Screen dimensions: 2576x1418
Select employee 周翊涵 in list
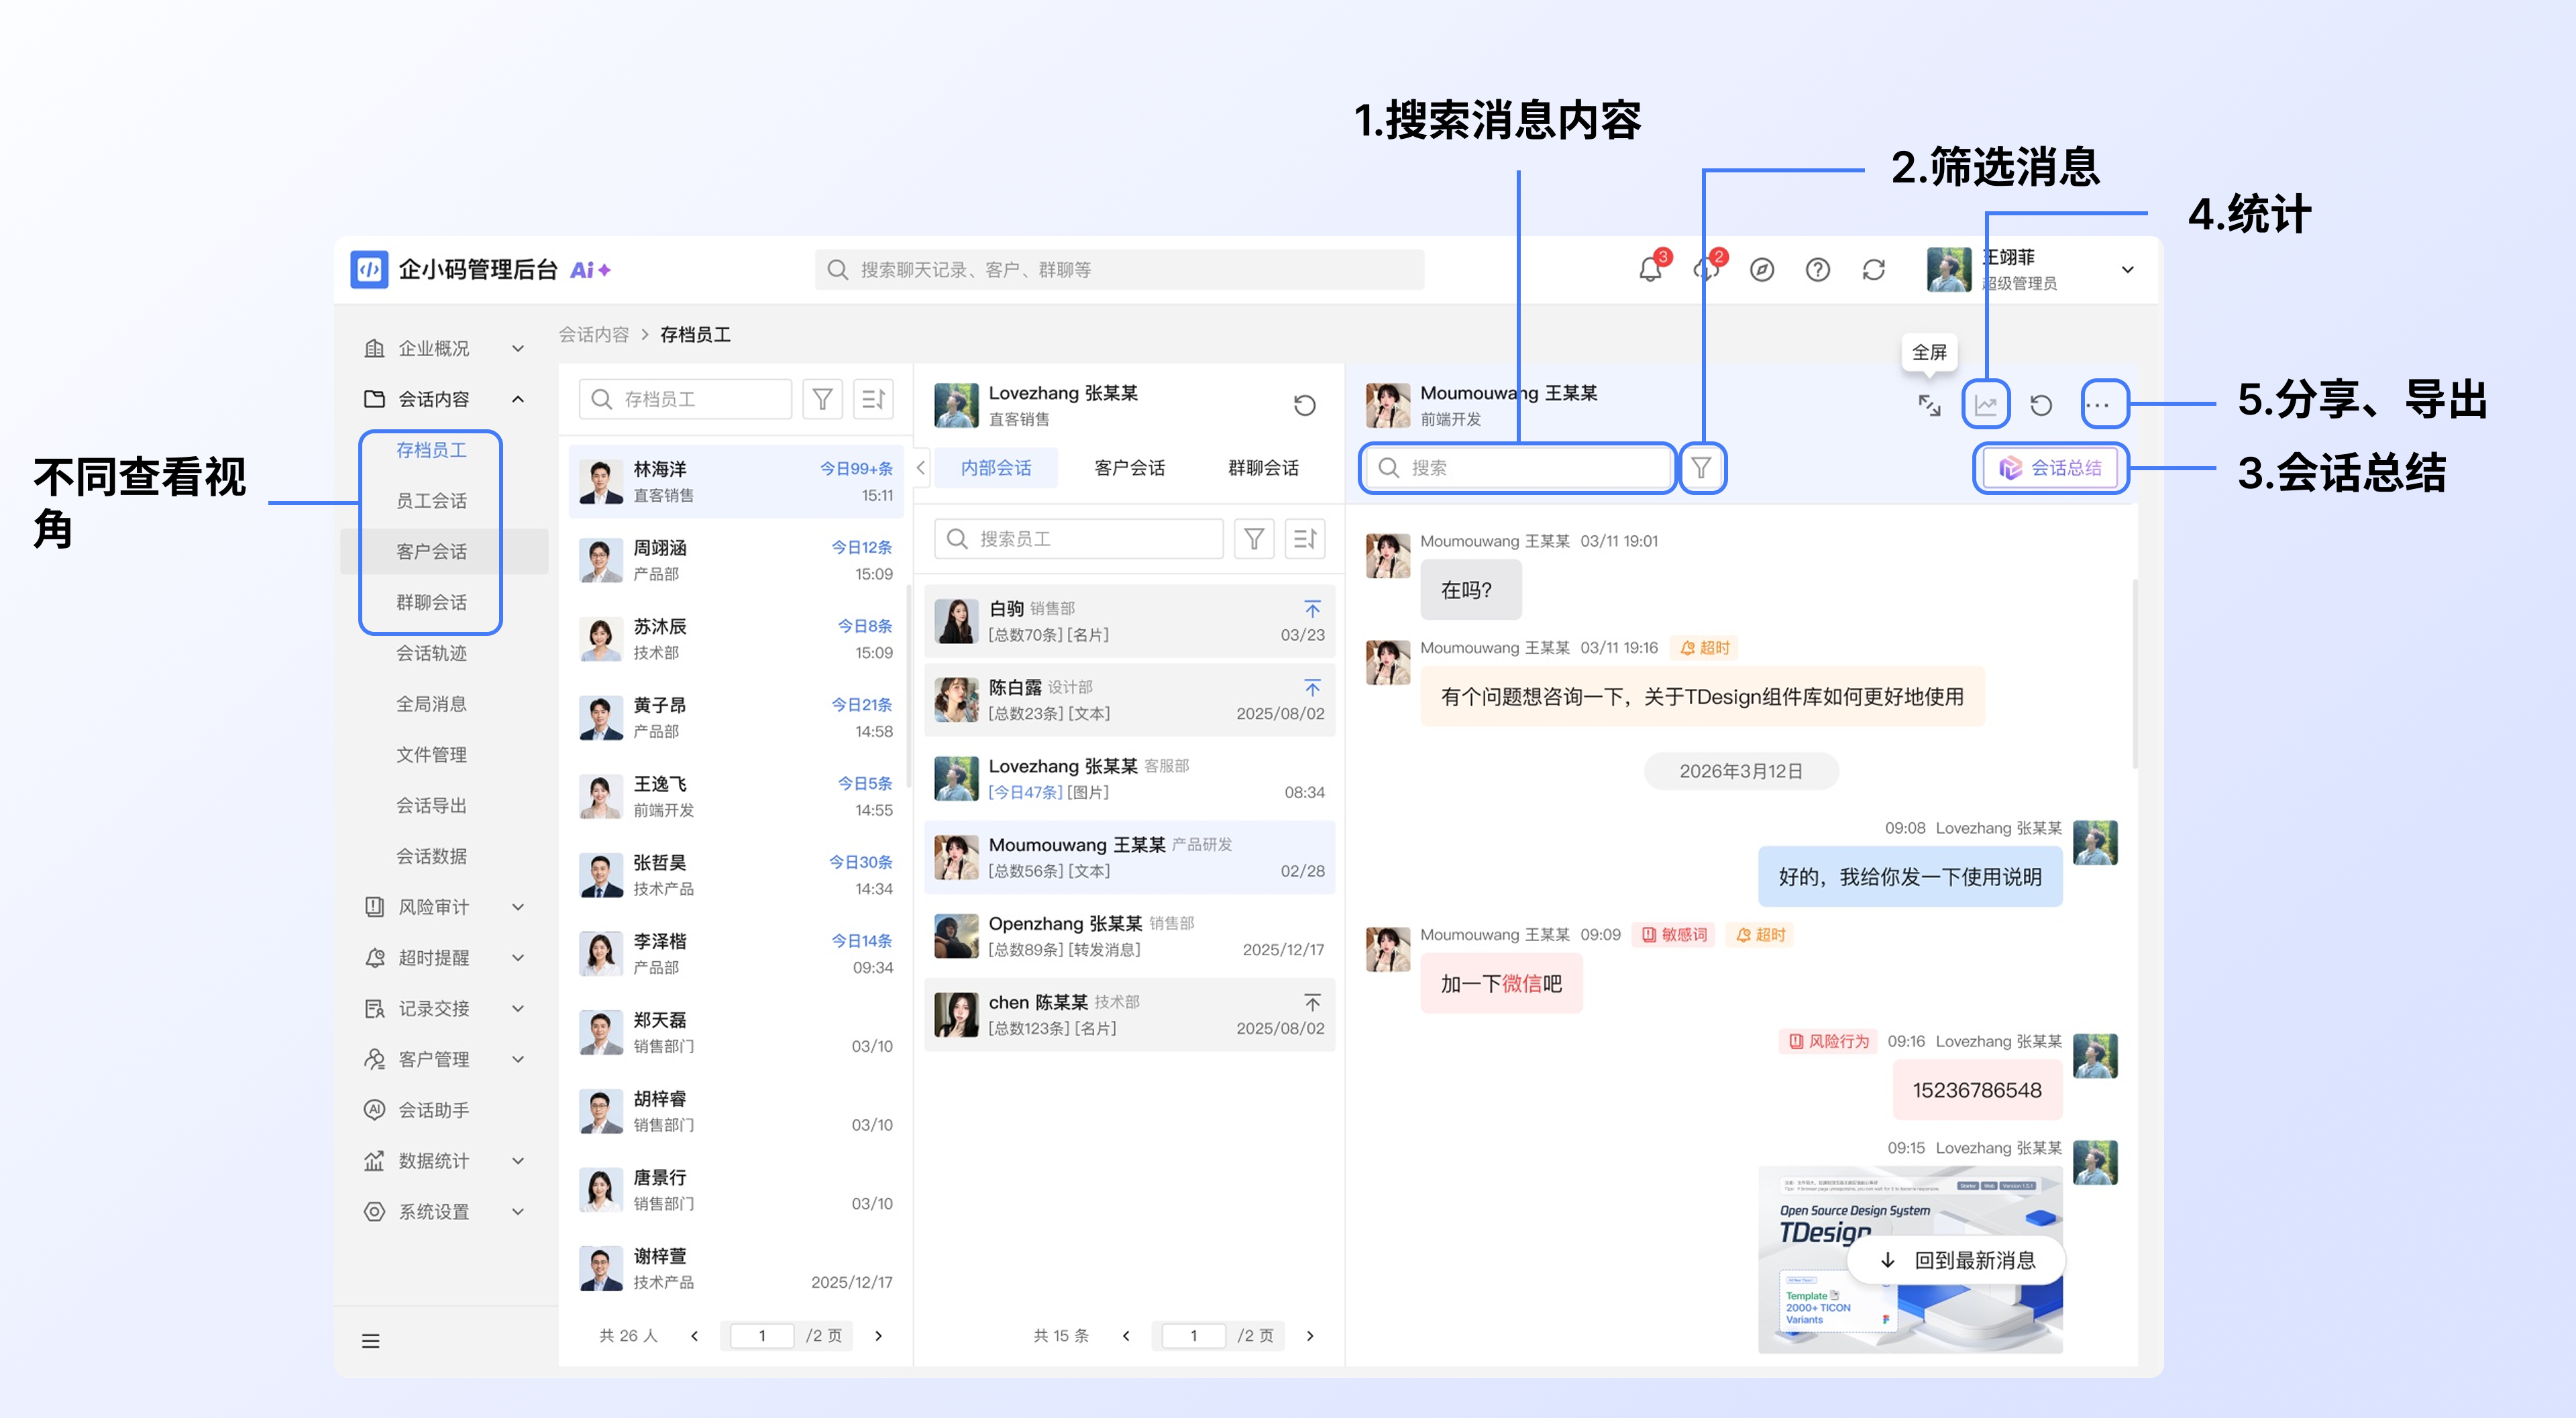tap(737, 561)
